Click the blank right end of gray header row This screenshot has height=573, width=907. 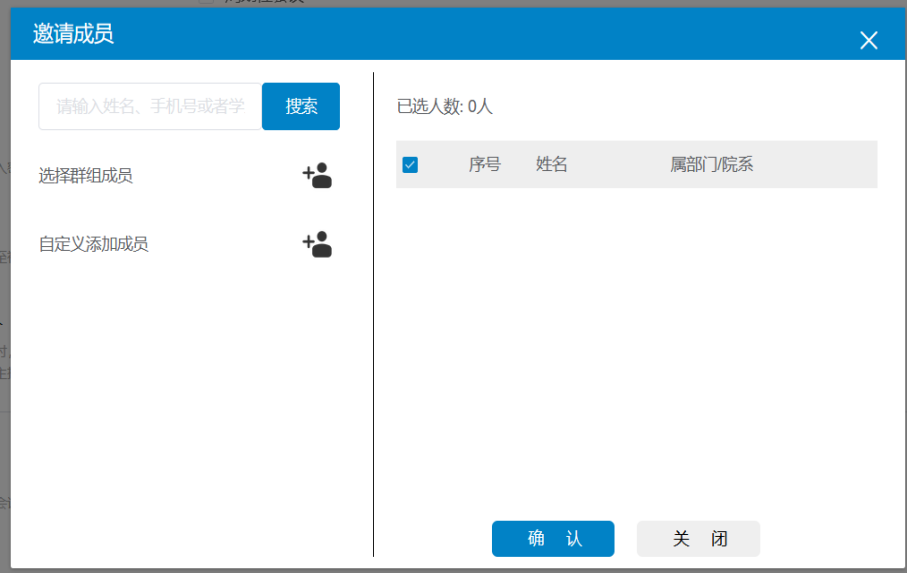(830, 165)
